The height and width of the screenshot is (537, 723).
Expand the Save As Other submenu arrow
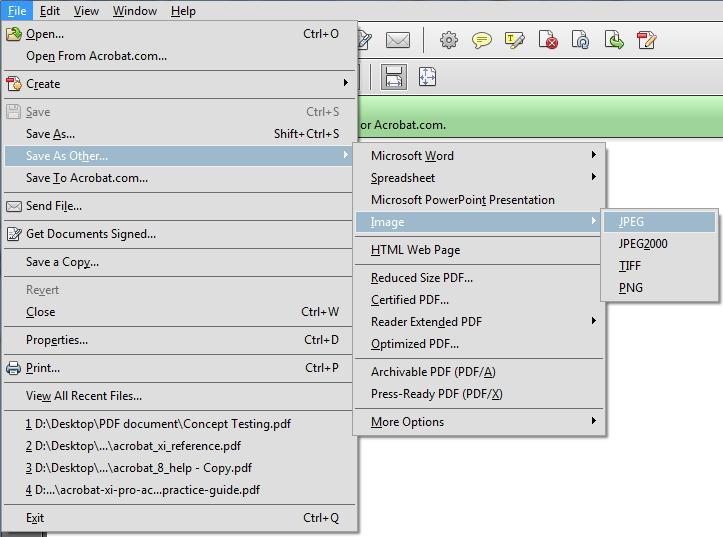(x=345, y=155)
